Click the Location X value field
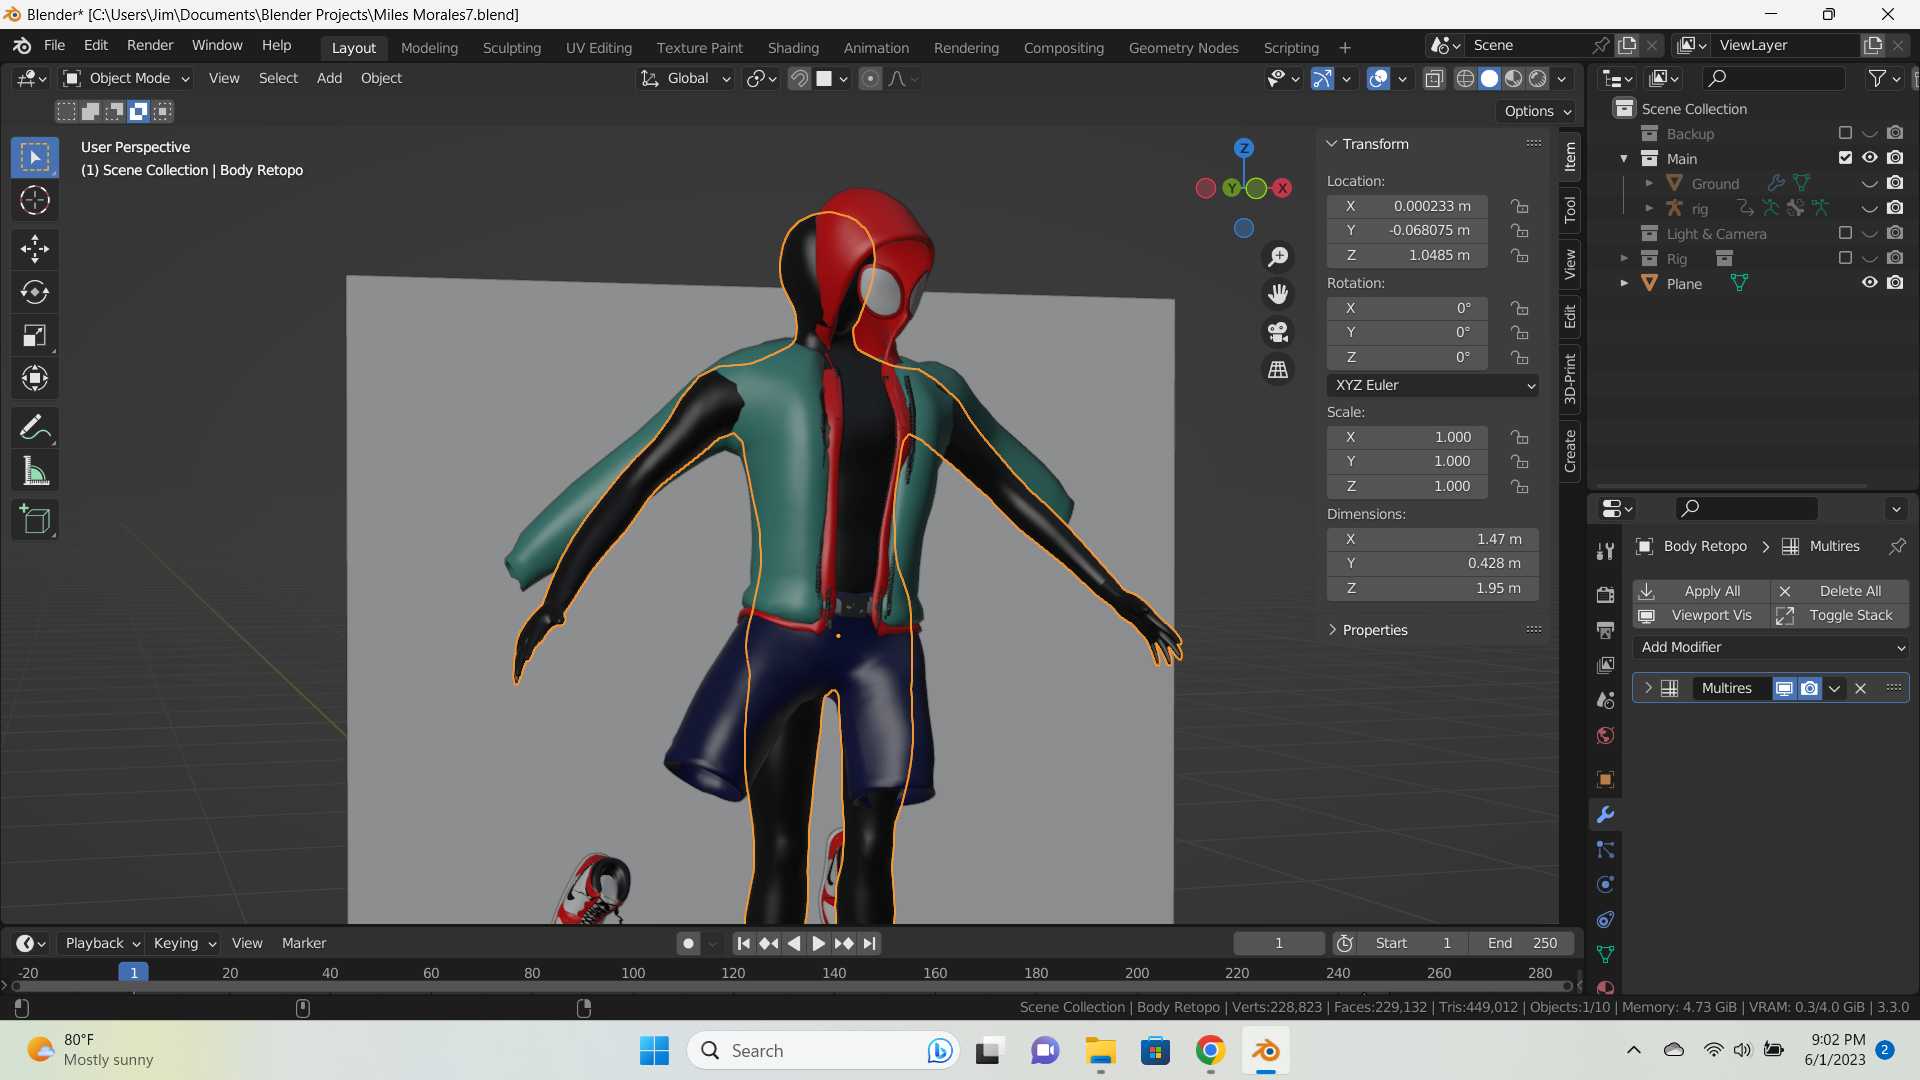The image size is (1920, 1080). pos(1406,206)
